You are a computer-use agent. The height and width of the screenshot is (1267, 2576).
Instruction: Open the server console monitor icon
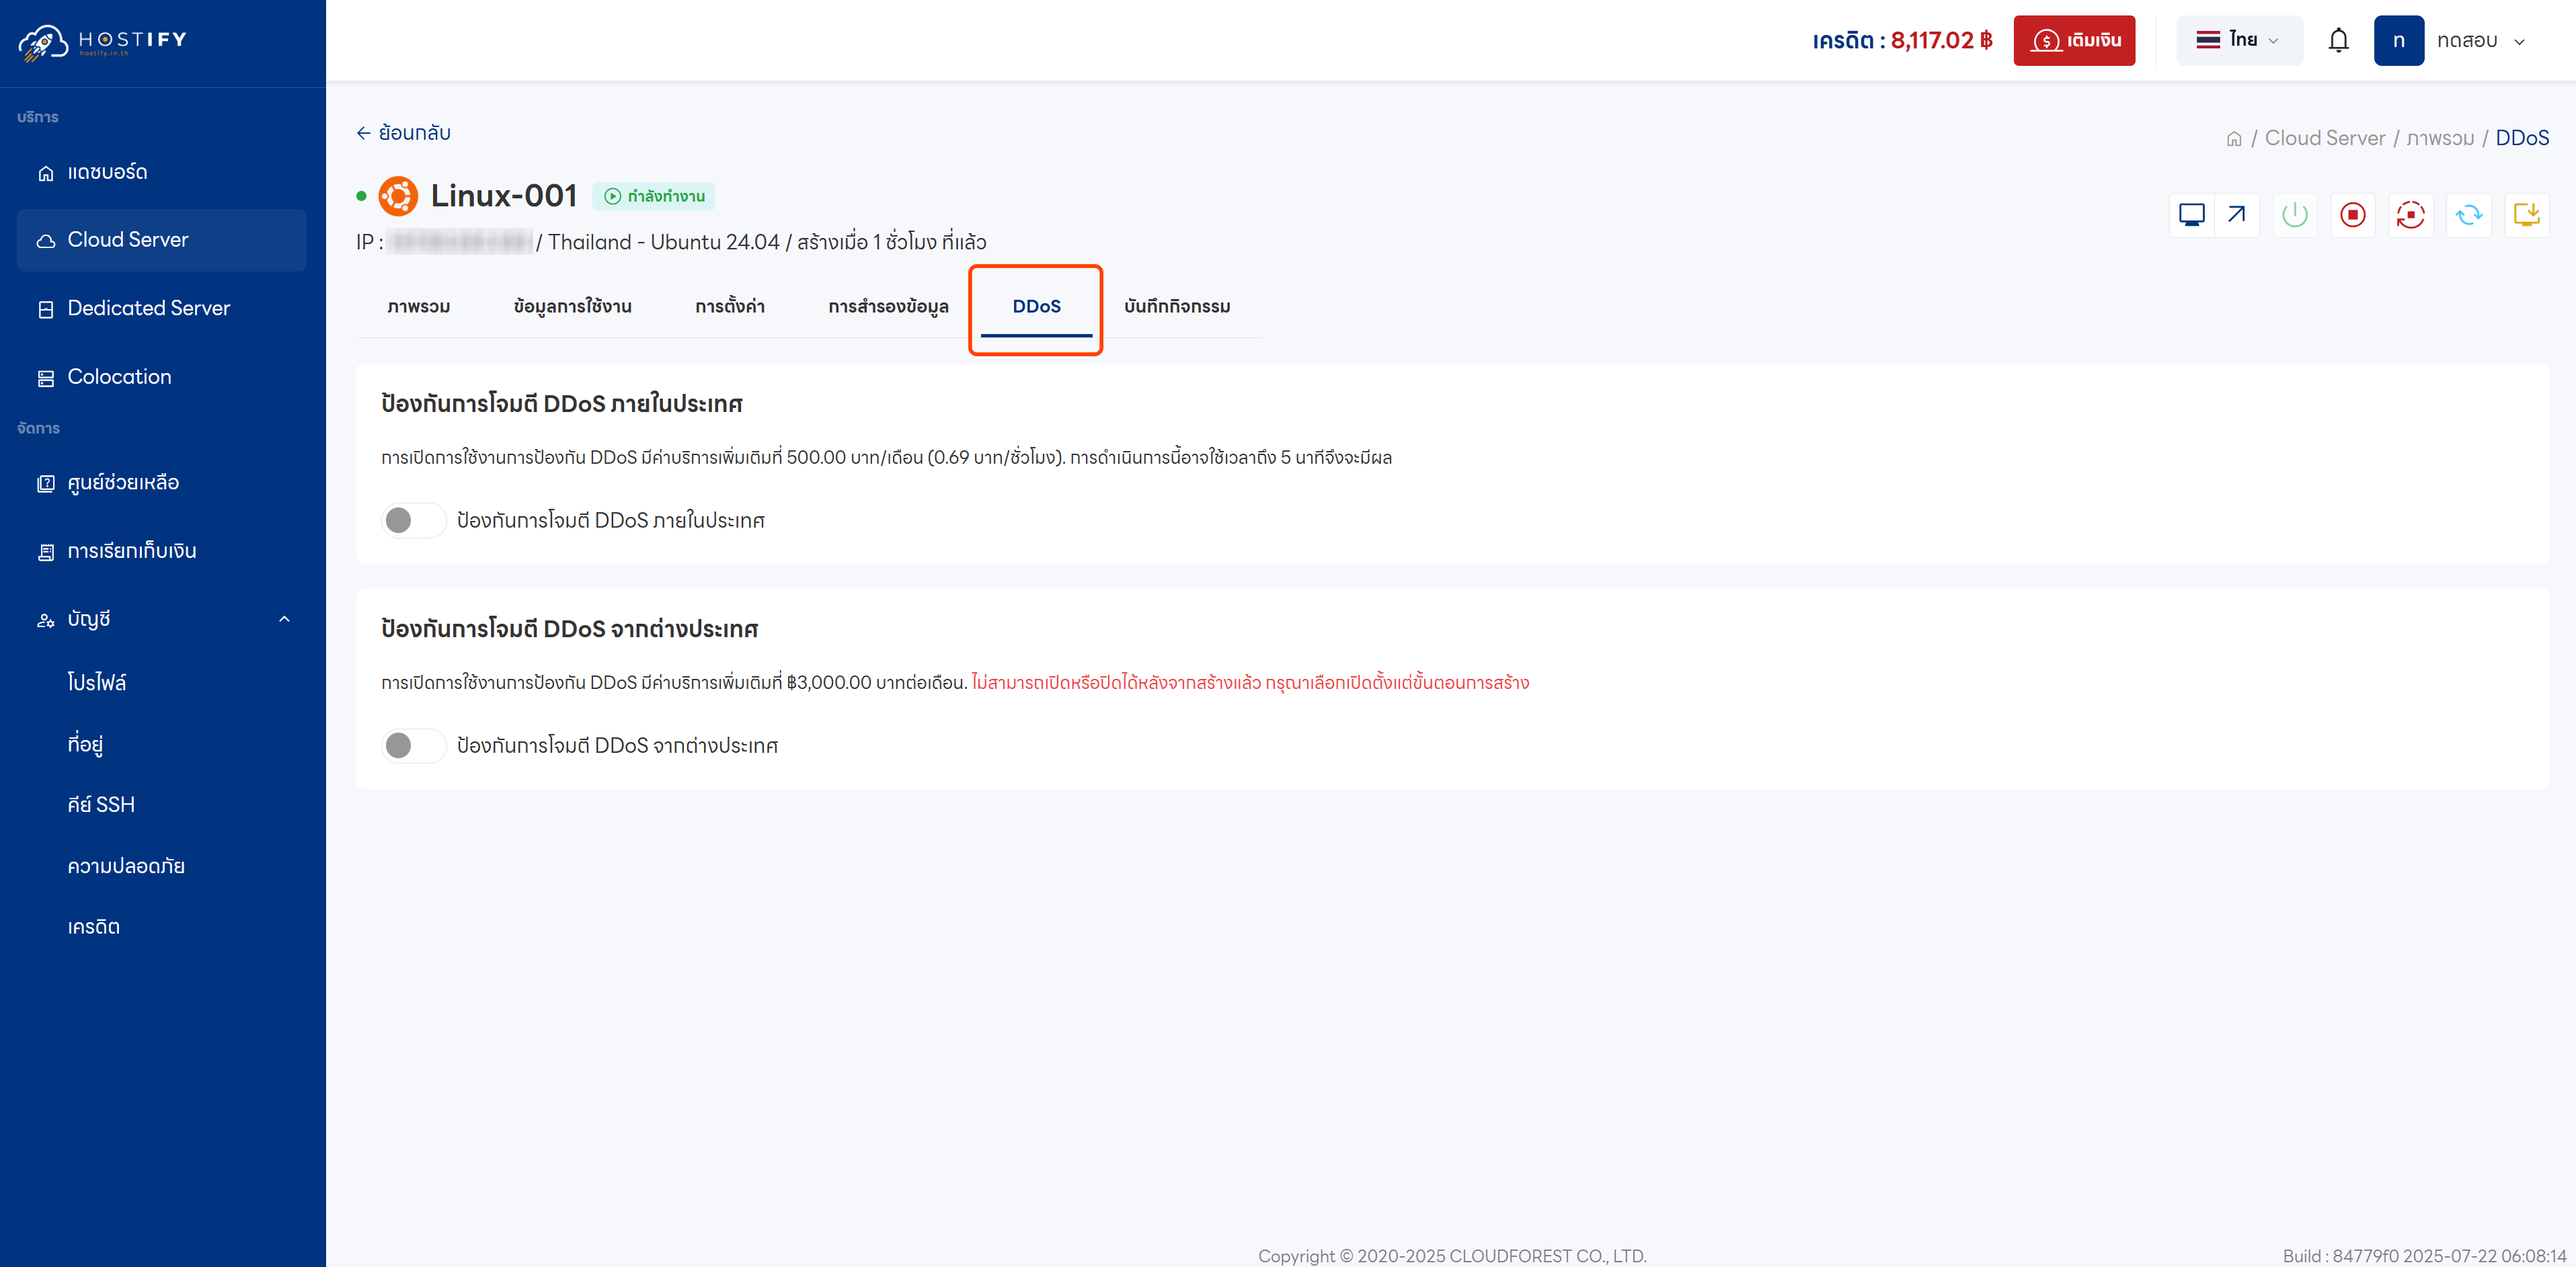click(2191, 215)
